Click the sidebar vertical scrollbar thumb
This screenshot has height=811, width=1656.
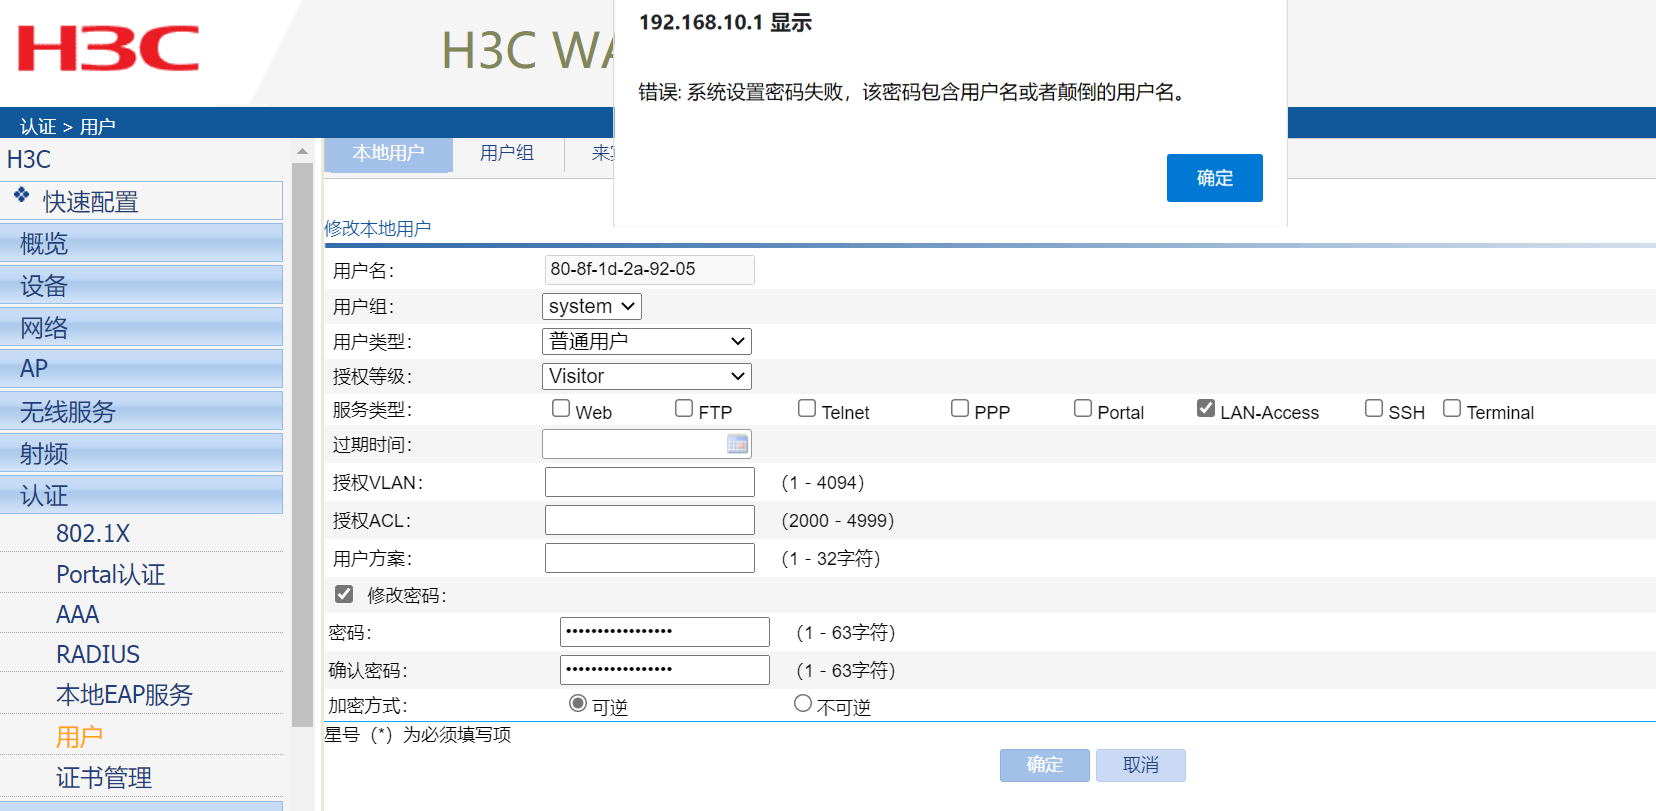click(302, 445)
